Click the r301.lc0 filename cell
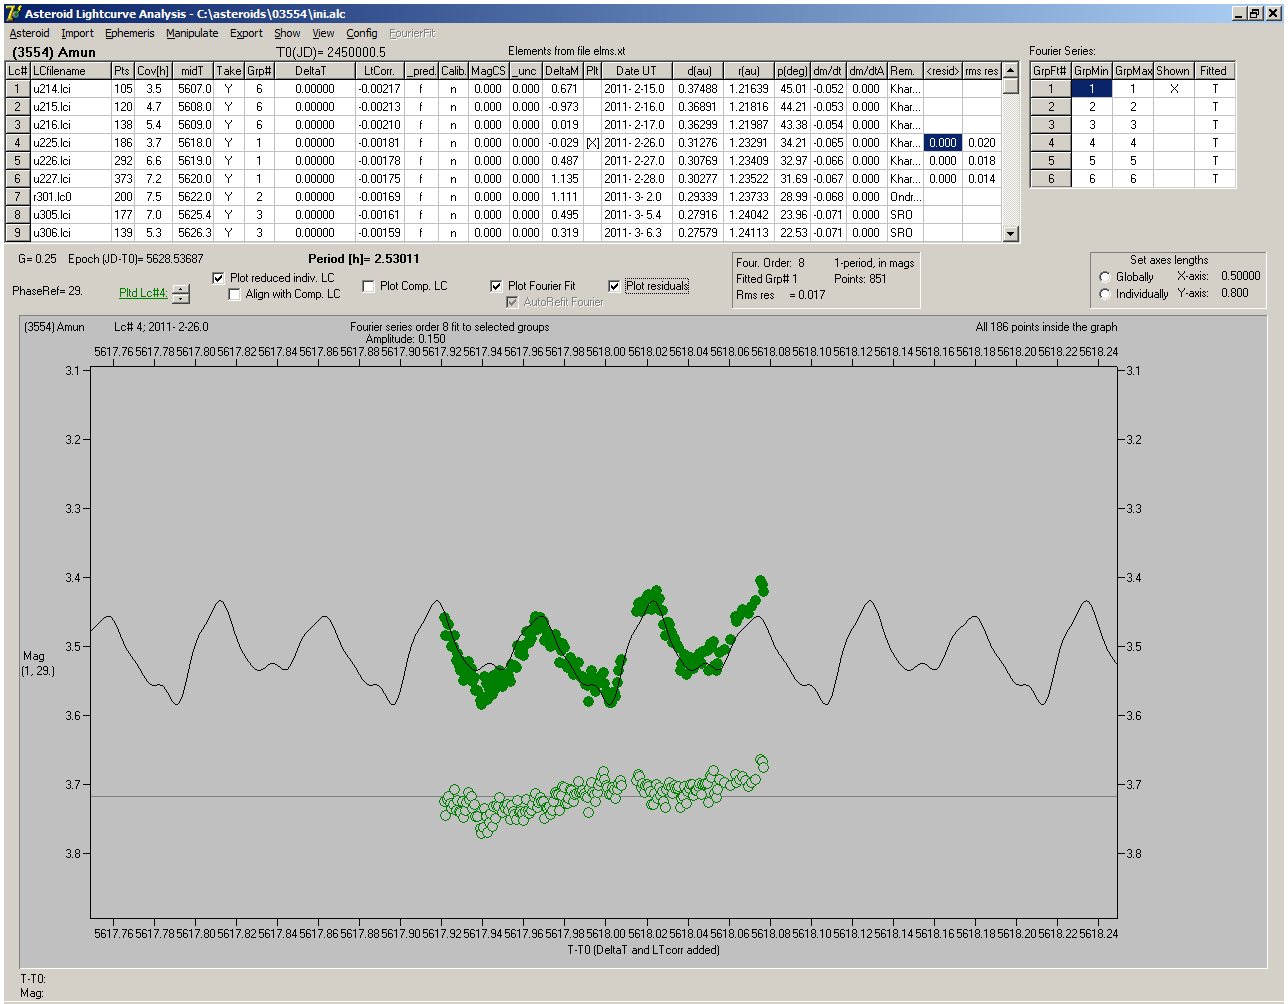Image resolution: width=1288 pixels, height=1004 pixels. (x=70, y=197)
